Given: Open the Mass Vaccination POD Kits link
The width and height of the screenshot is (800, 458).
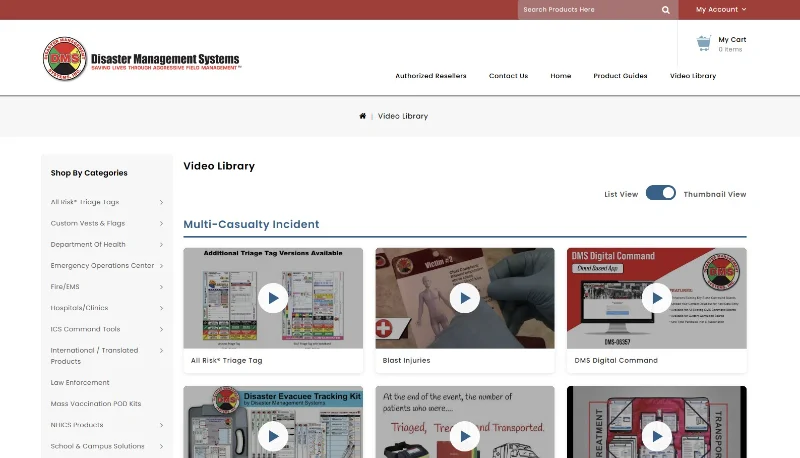Looking at the screenshot, I should (96, 403).
